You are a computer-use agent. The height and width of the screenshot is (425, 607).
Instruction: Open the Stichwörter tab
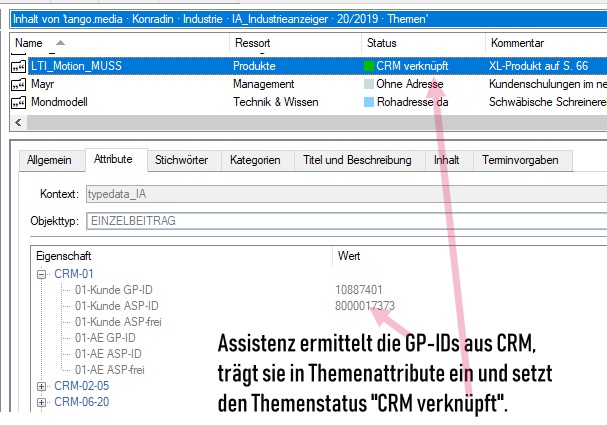181,161
